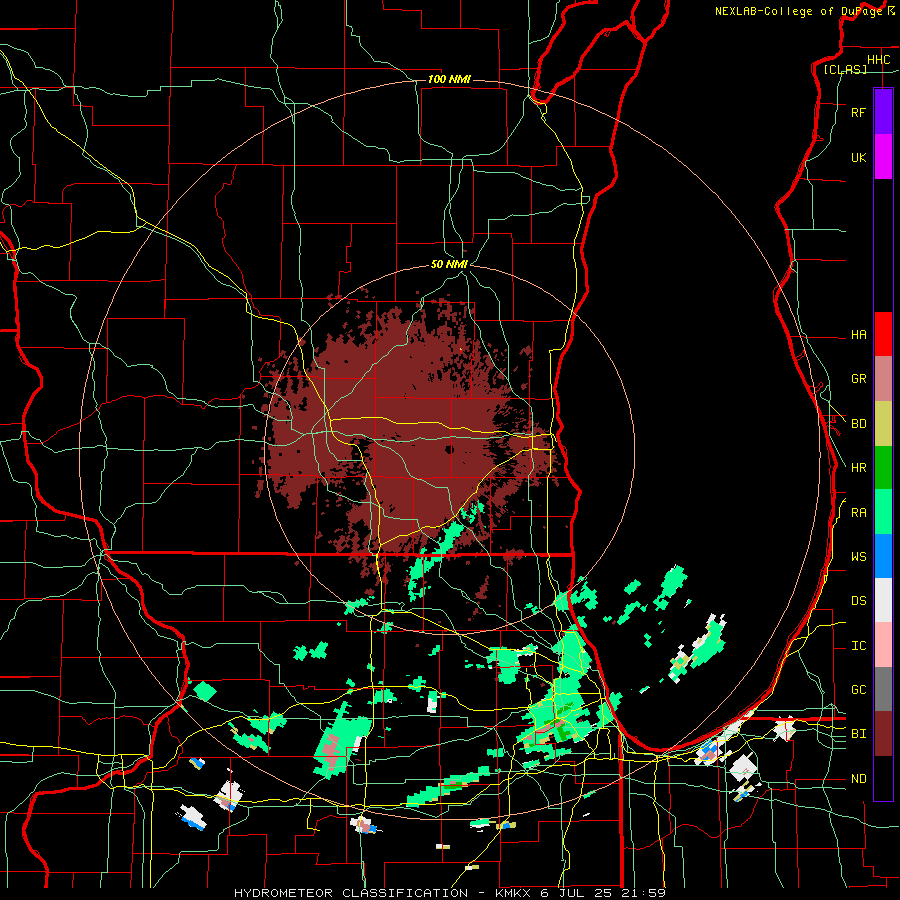
Task: Click the 'DS' legend label
Action: click(858, 601)
